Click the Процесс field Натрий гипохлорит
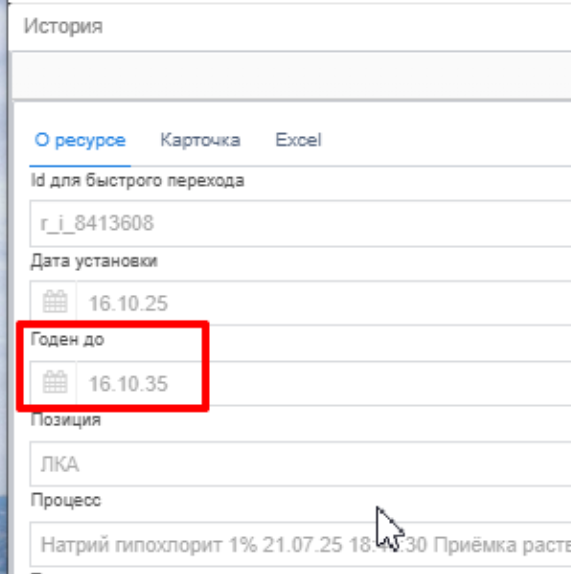Image resolution: width=571 pixels, height=574 pixels. tap(300, 544)
